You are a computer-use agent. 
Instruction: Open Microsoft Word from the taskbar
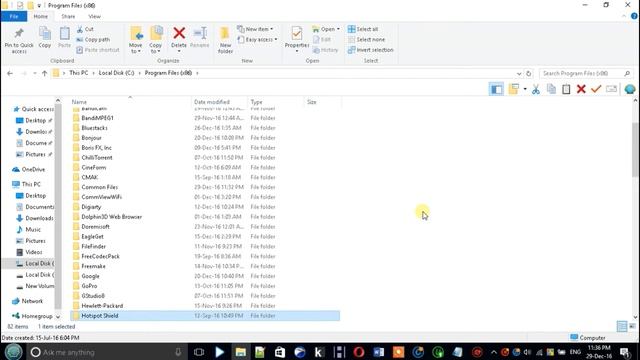[378, 352]
